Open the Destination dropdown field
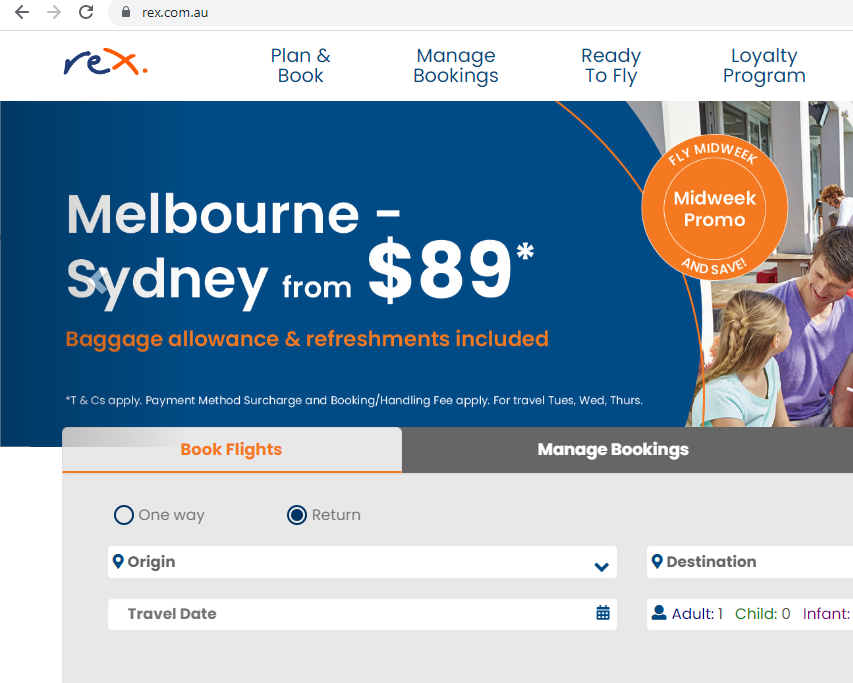This screenshot has height=683, width=853. [x=750, y=562]
